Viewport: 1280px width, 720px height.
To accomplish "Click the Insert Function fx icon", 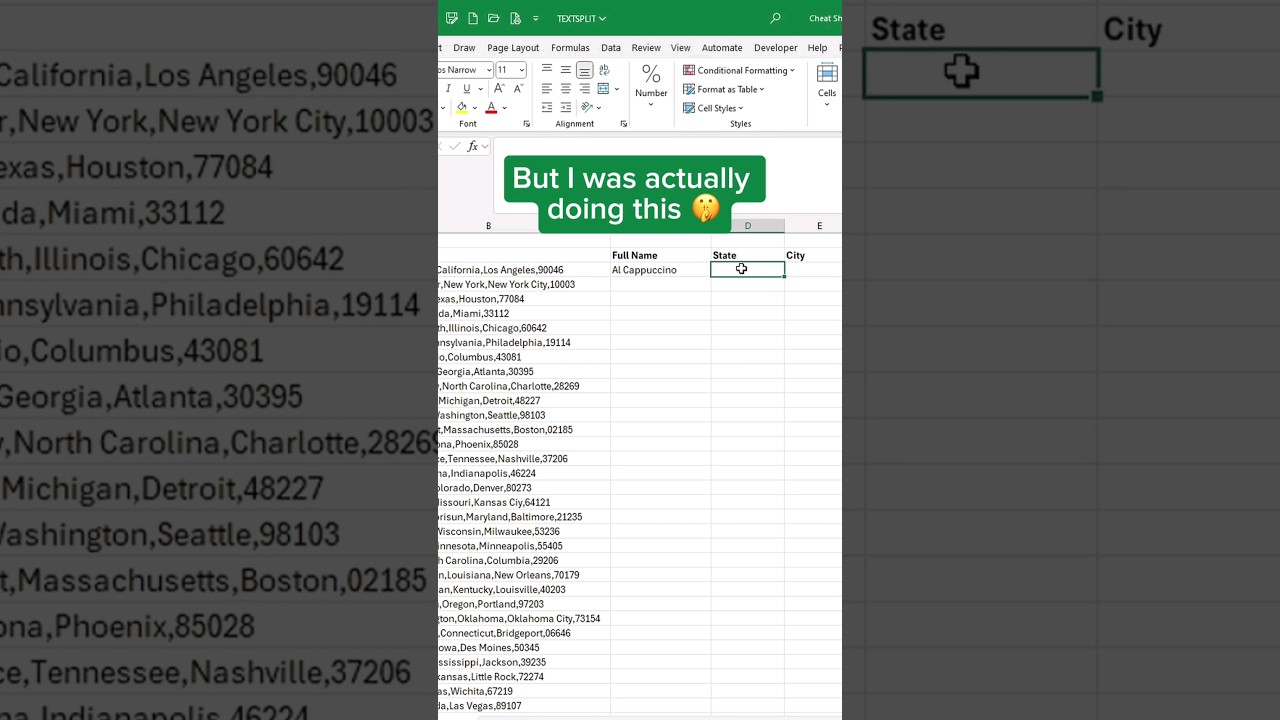I will pyautogui.click(x=473, y=146).
